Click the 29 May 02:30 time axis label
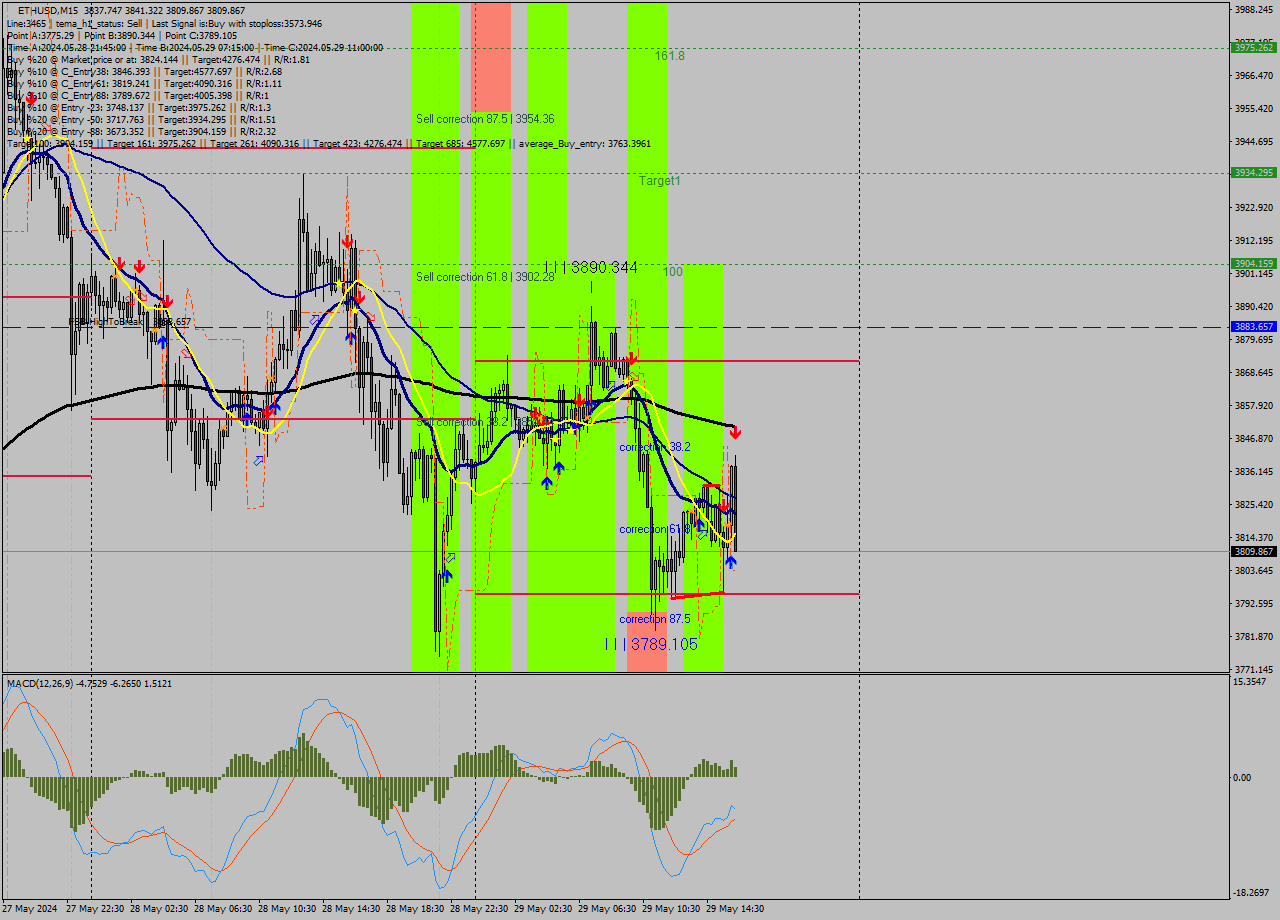Viewport: 1280px width, 920px height. [x=543, y=909]
